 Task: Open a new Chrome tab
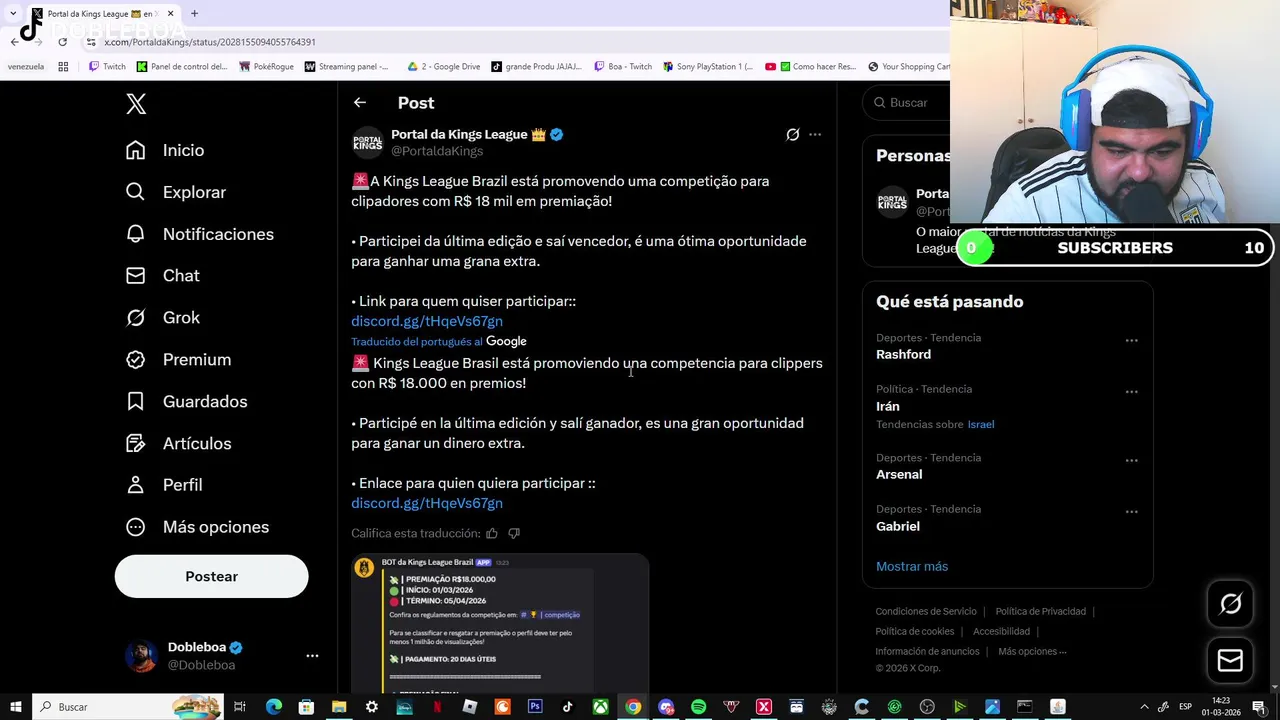tap(194, 14)
